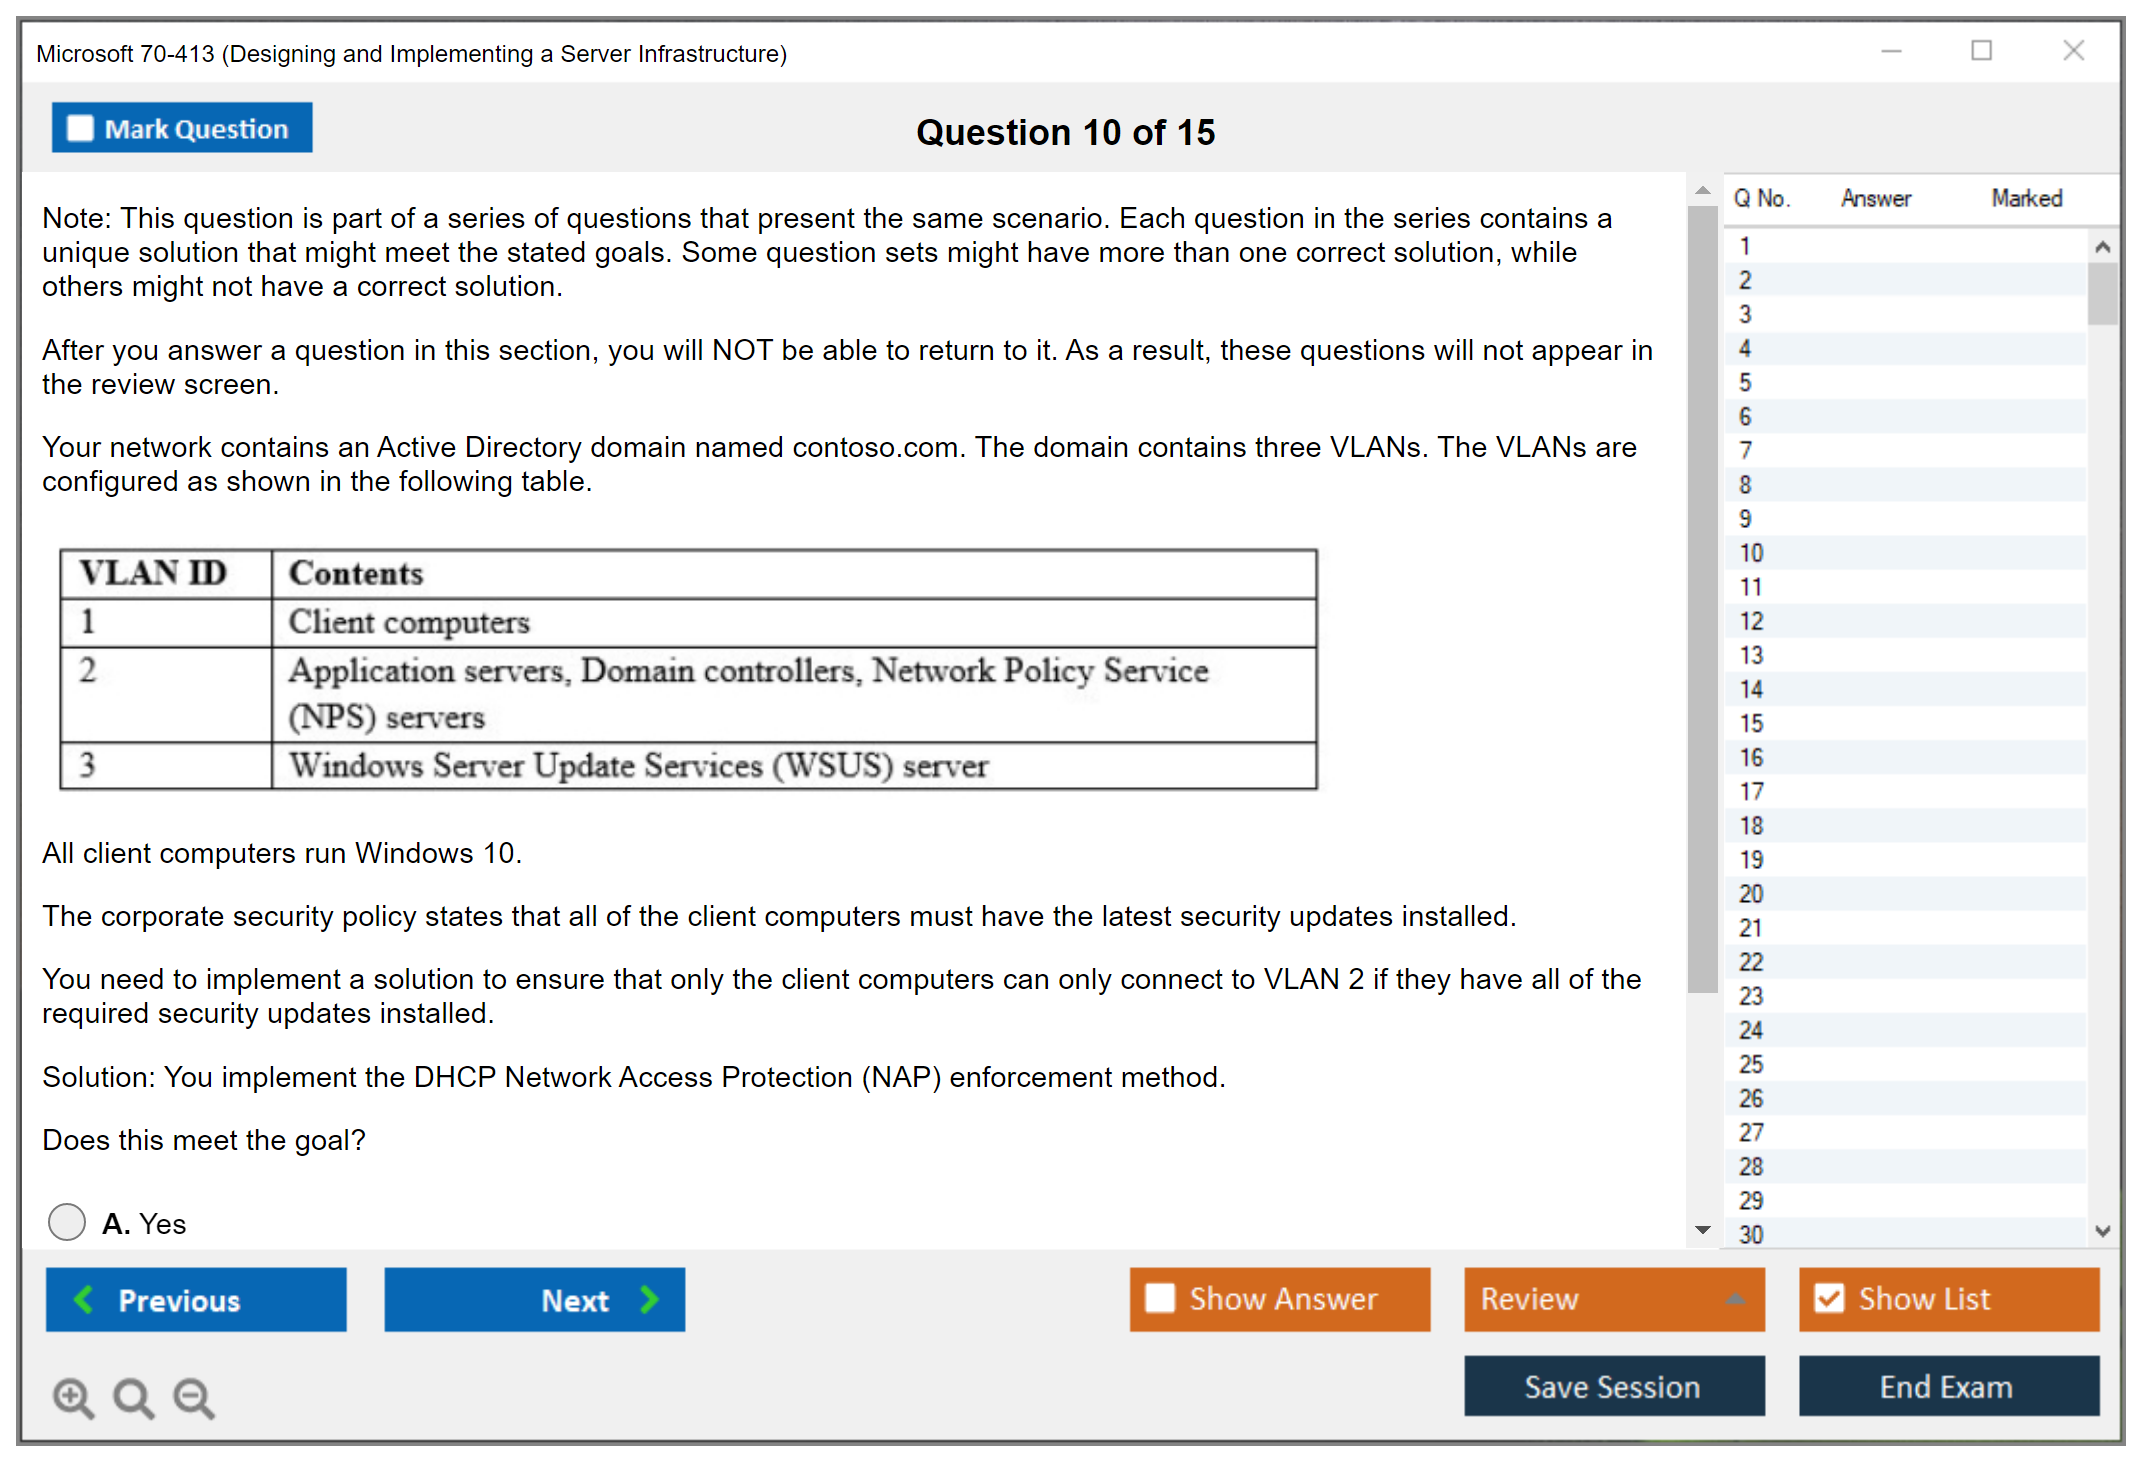Zoom in on the question text
2150x1470 pixels.
tap(72, 1398)
